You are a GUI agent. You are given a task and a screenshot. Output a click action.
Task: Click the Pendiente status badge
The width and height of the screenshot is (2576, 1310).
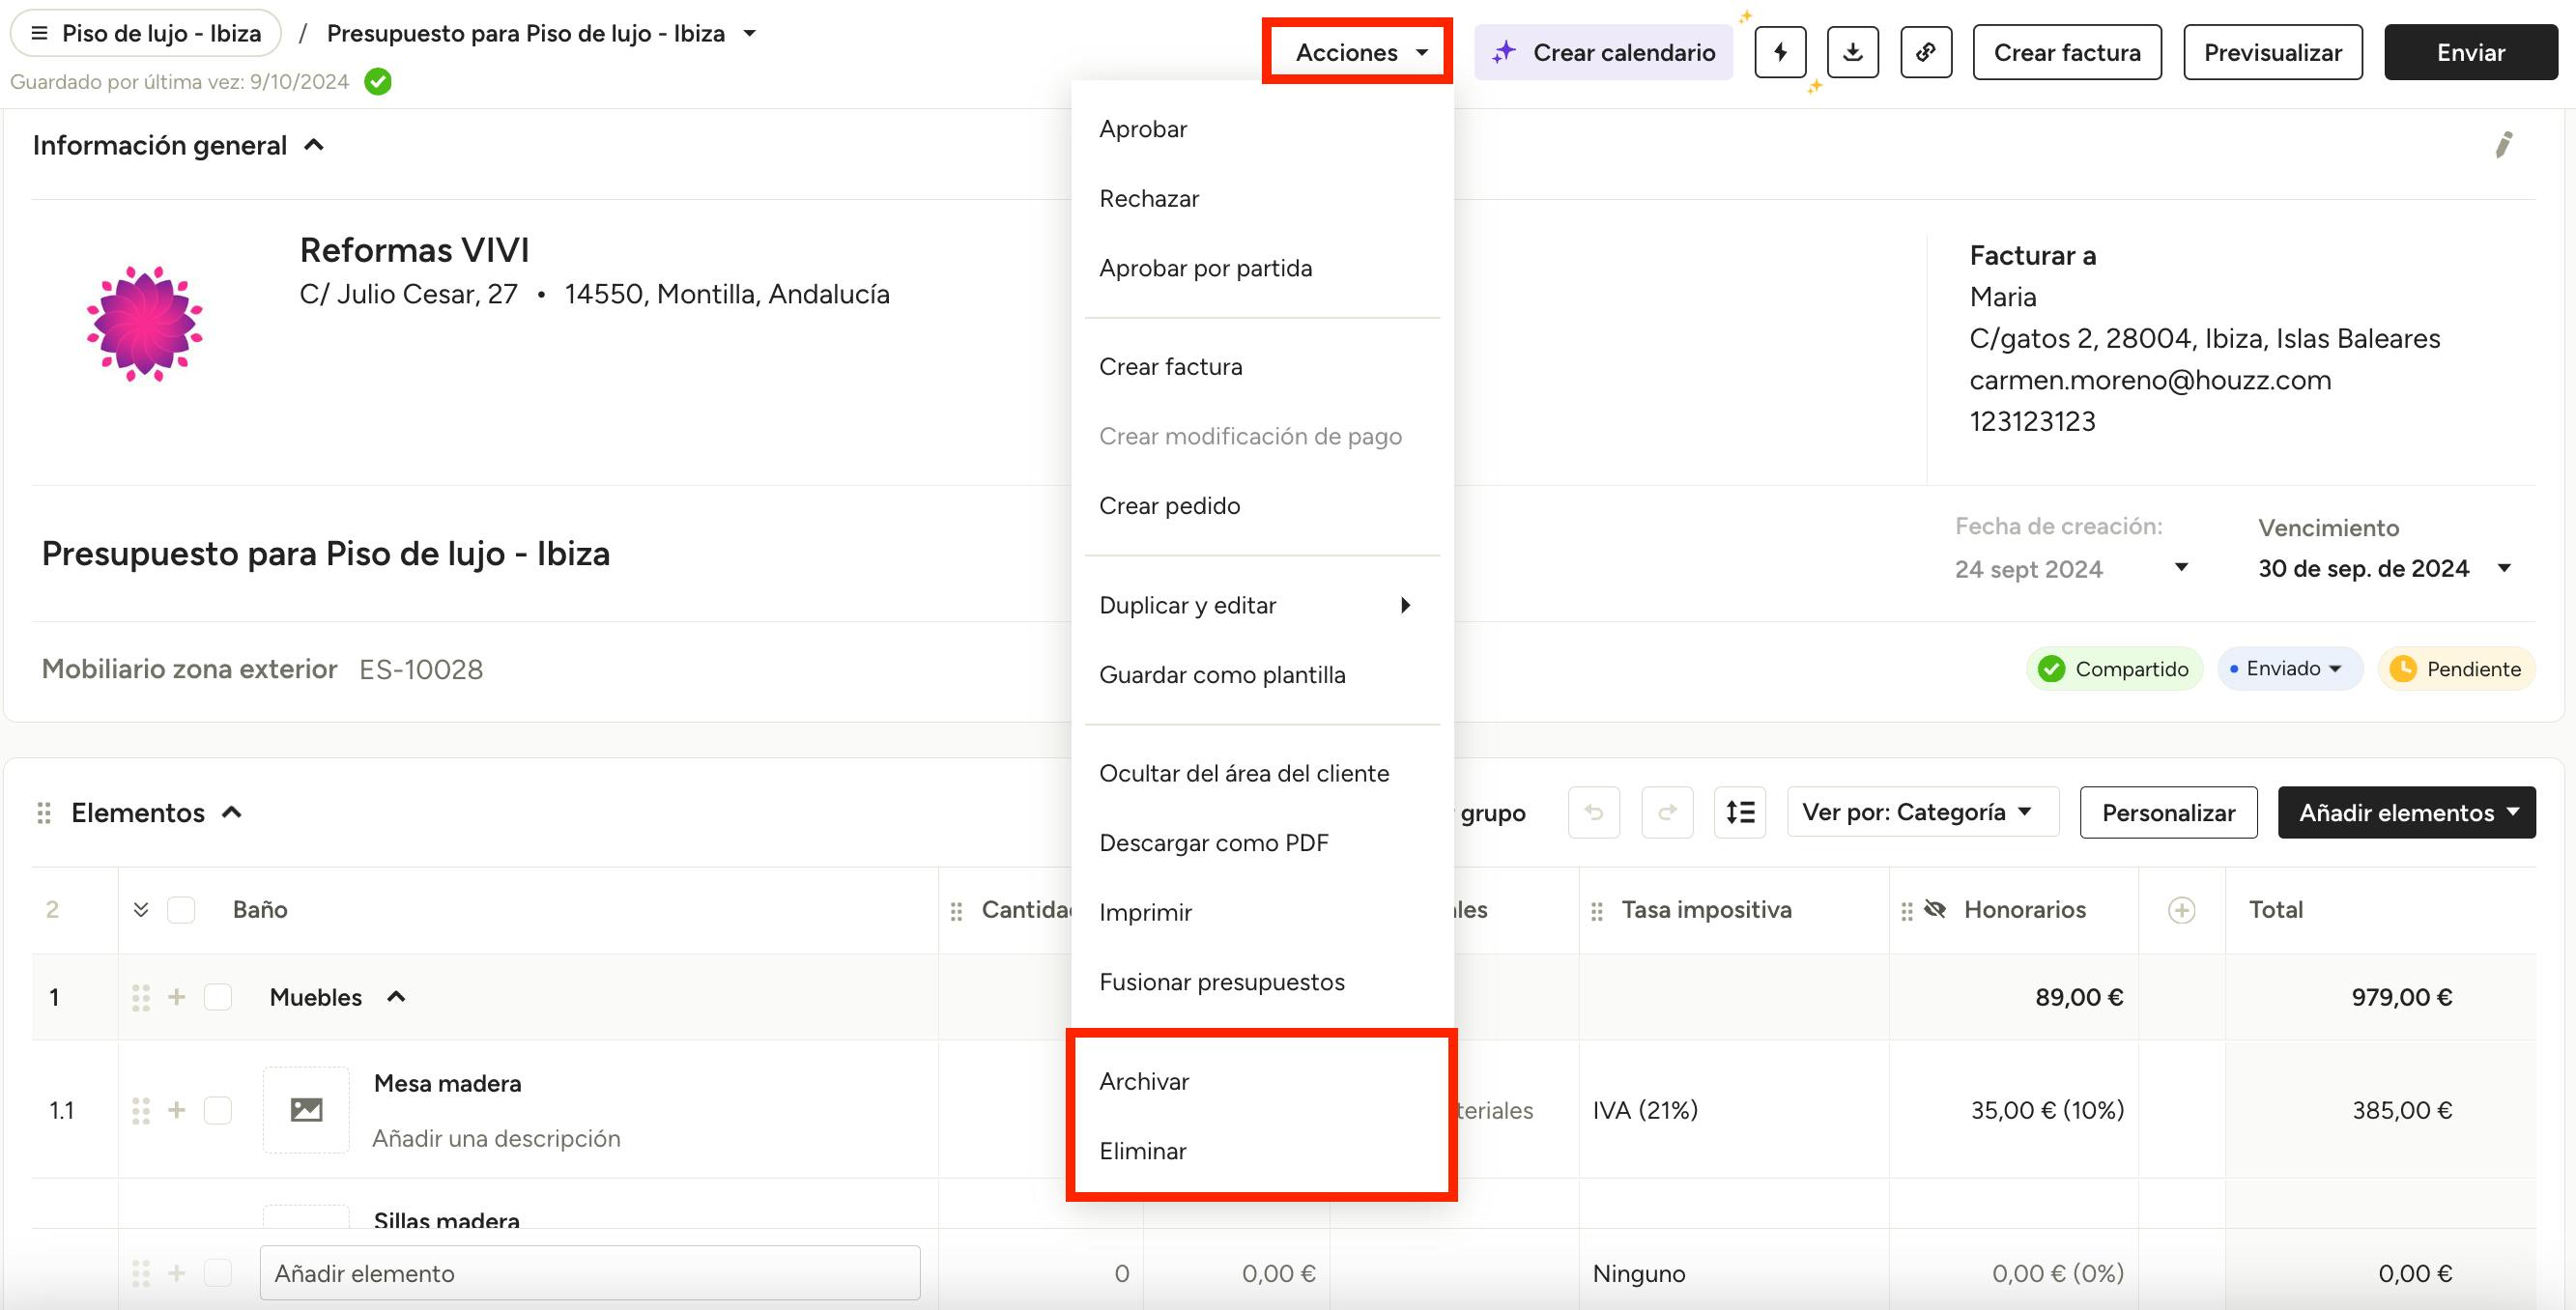pyautogui.click(x=2456, y=669)
